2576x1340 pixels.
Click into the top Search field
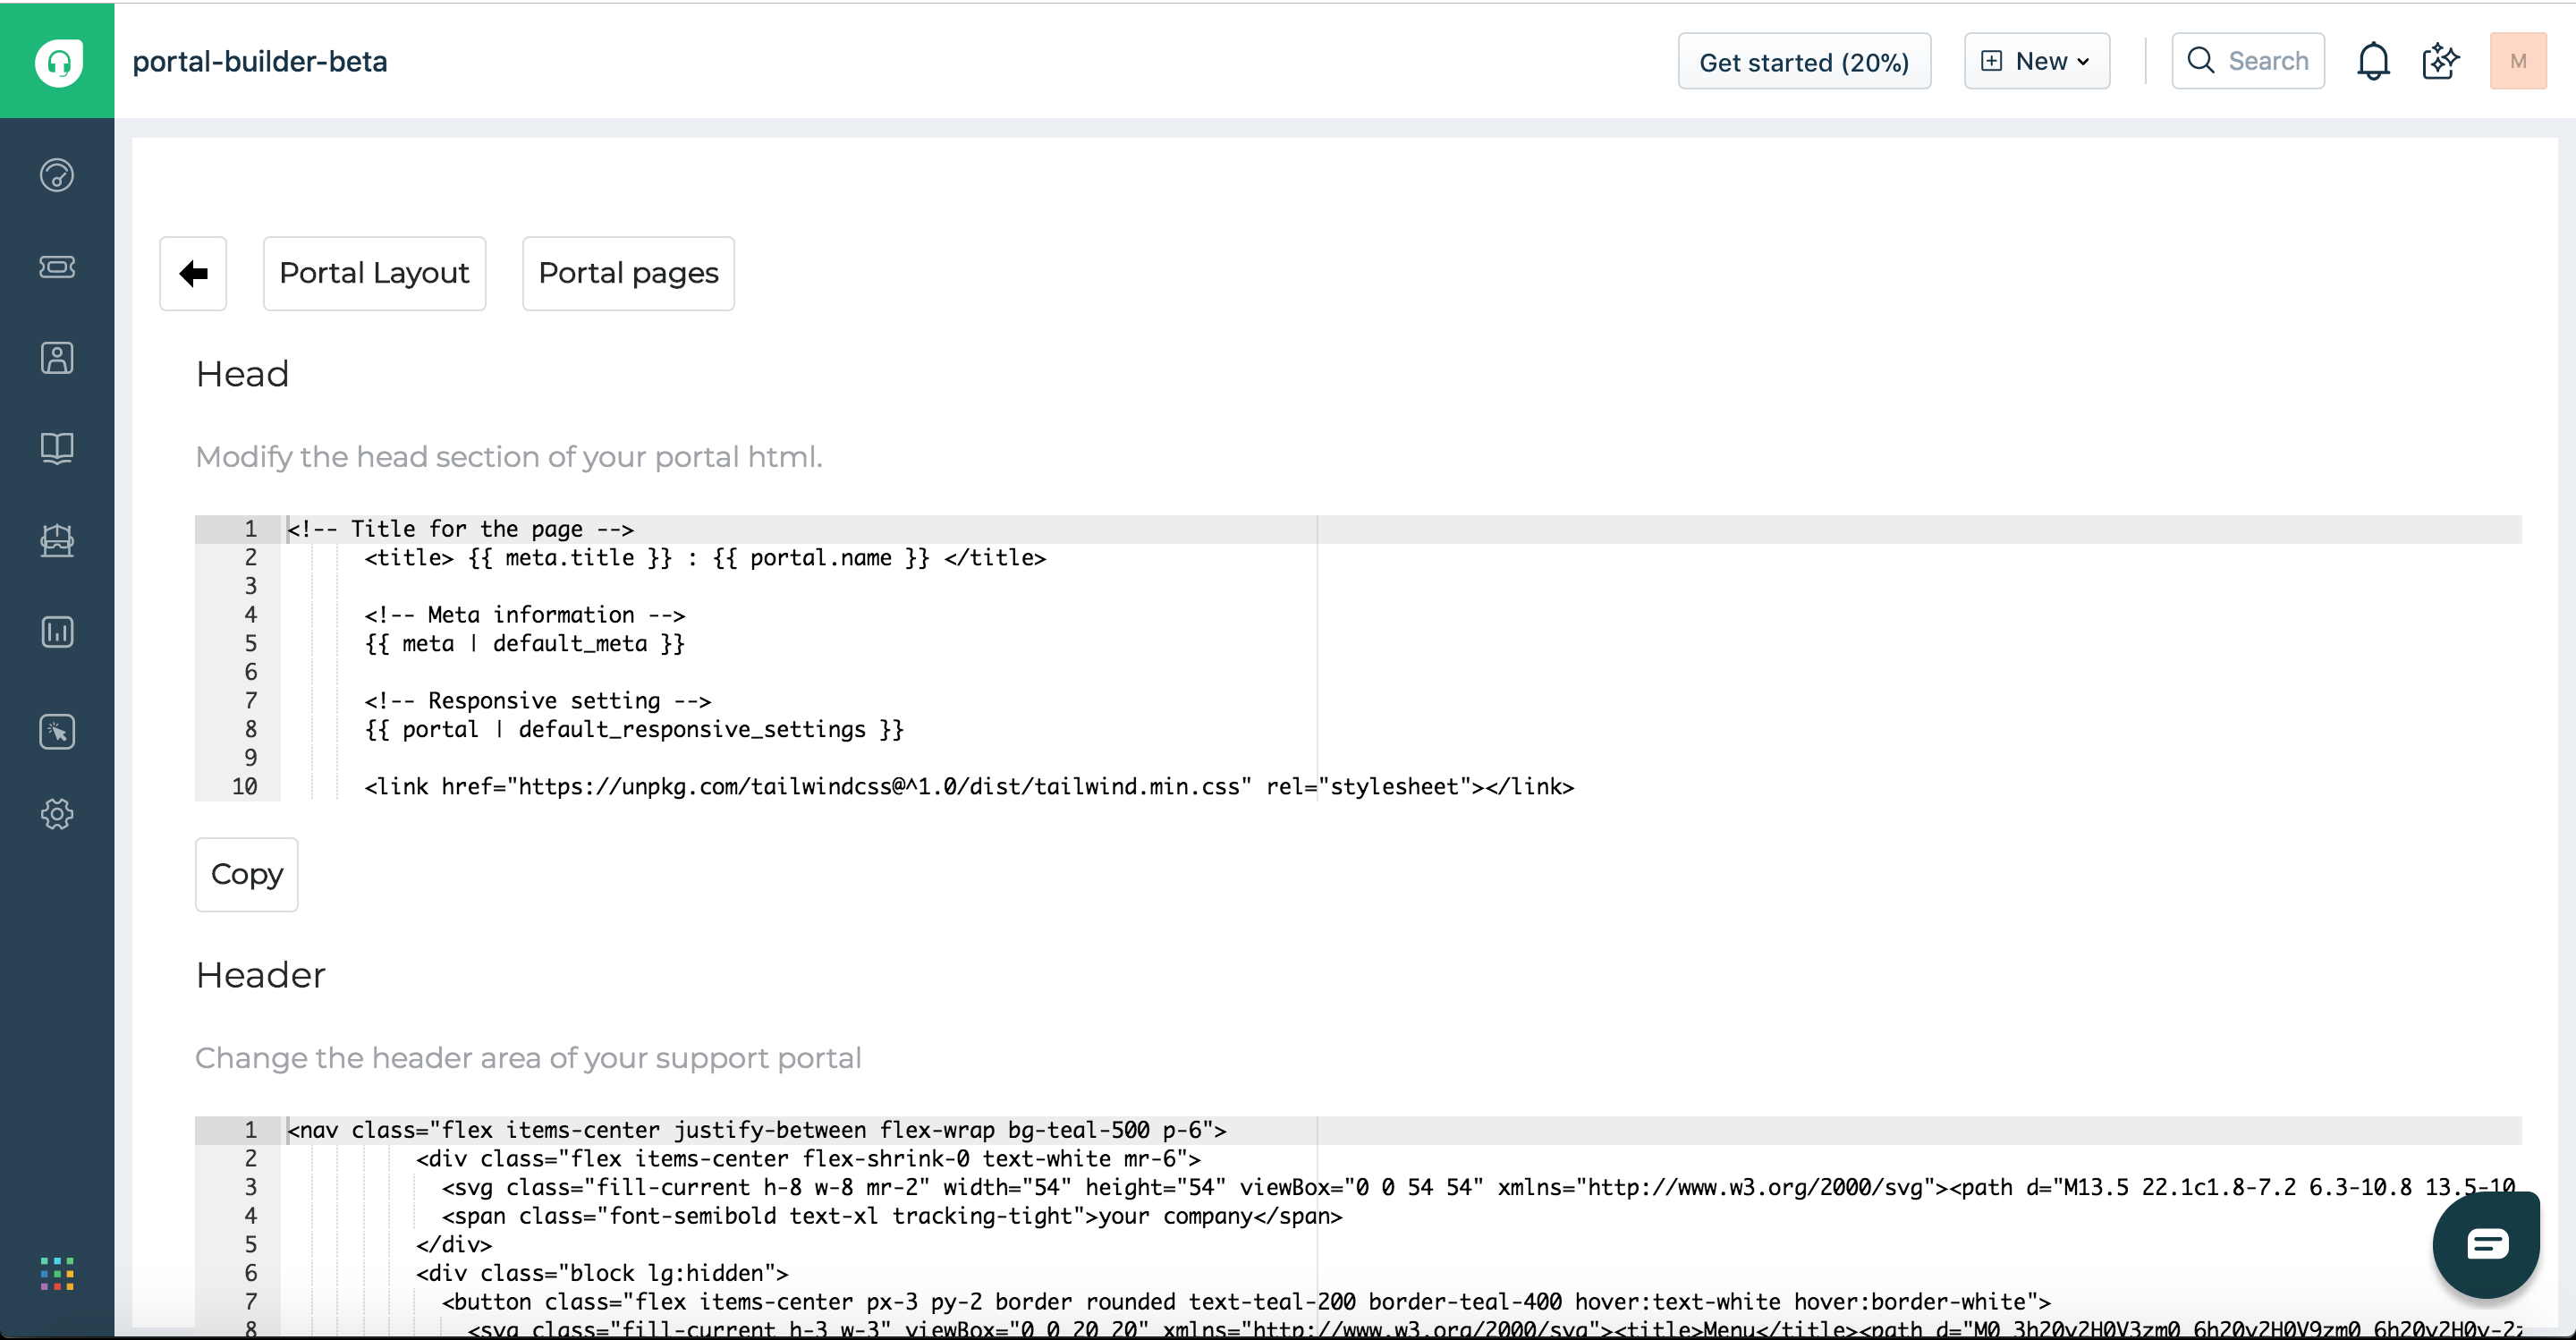tap(2248, 62)
